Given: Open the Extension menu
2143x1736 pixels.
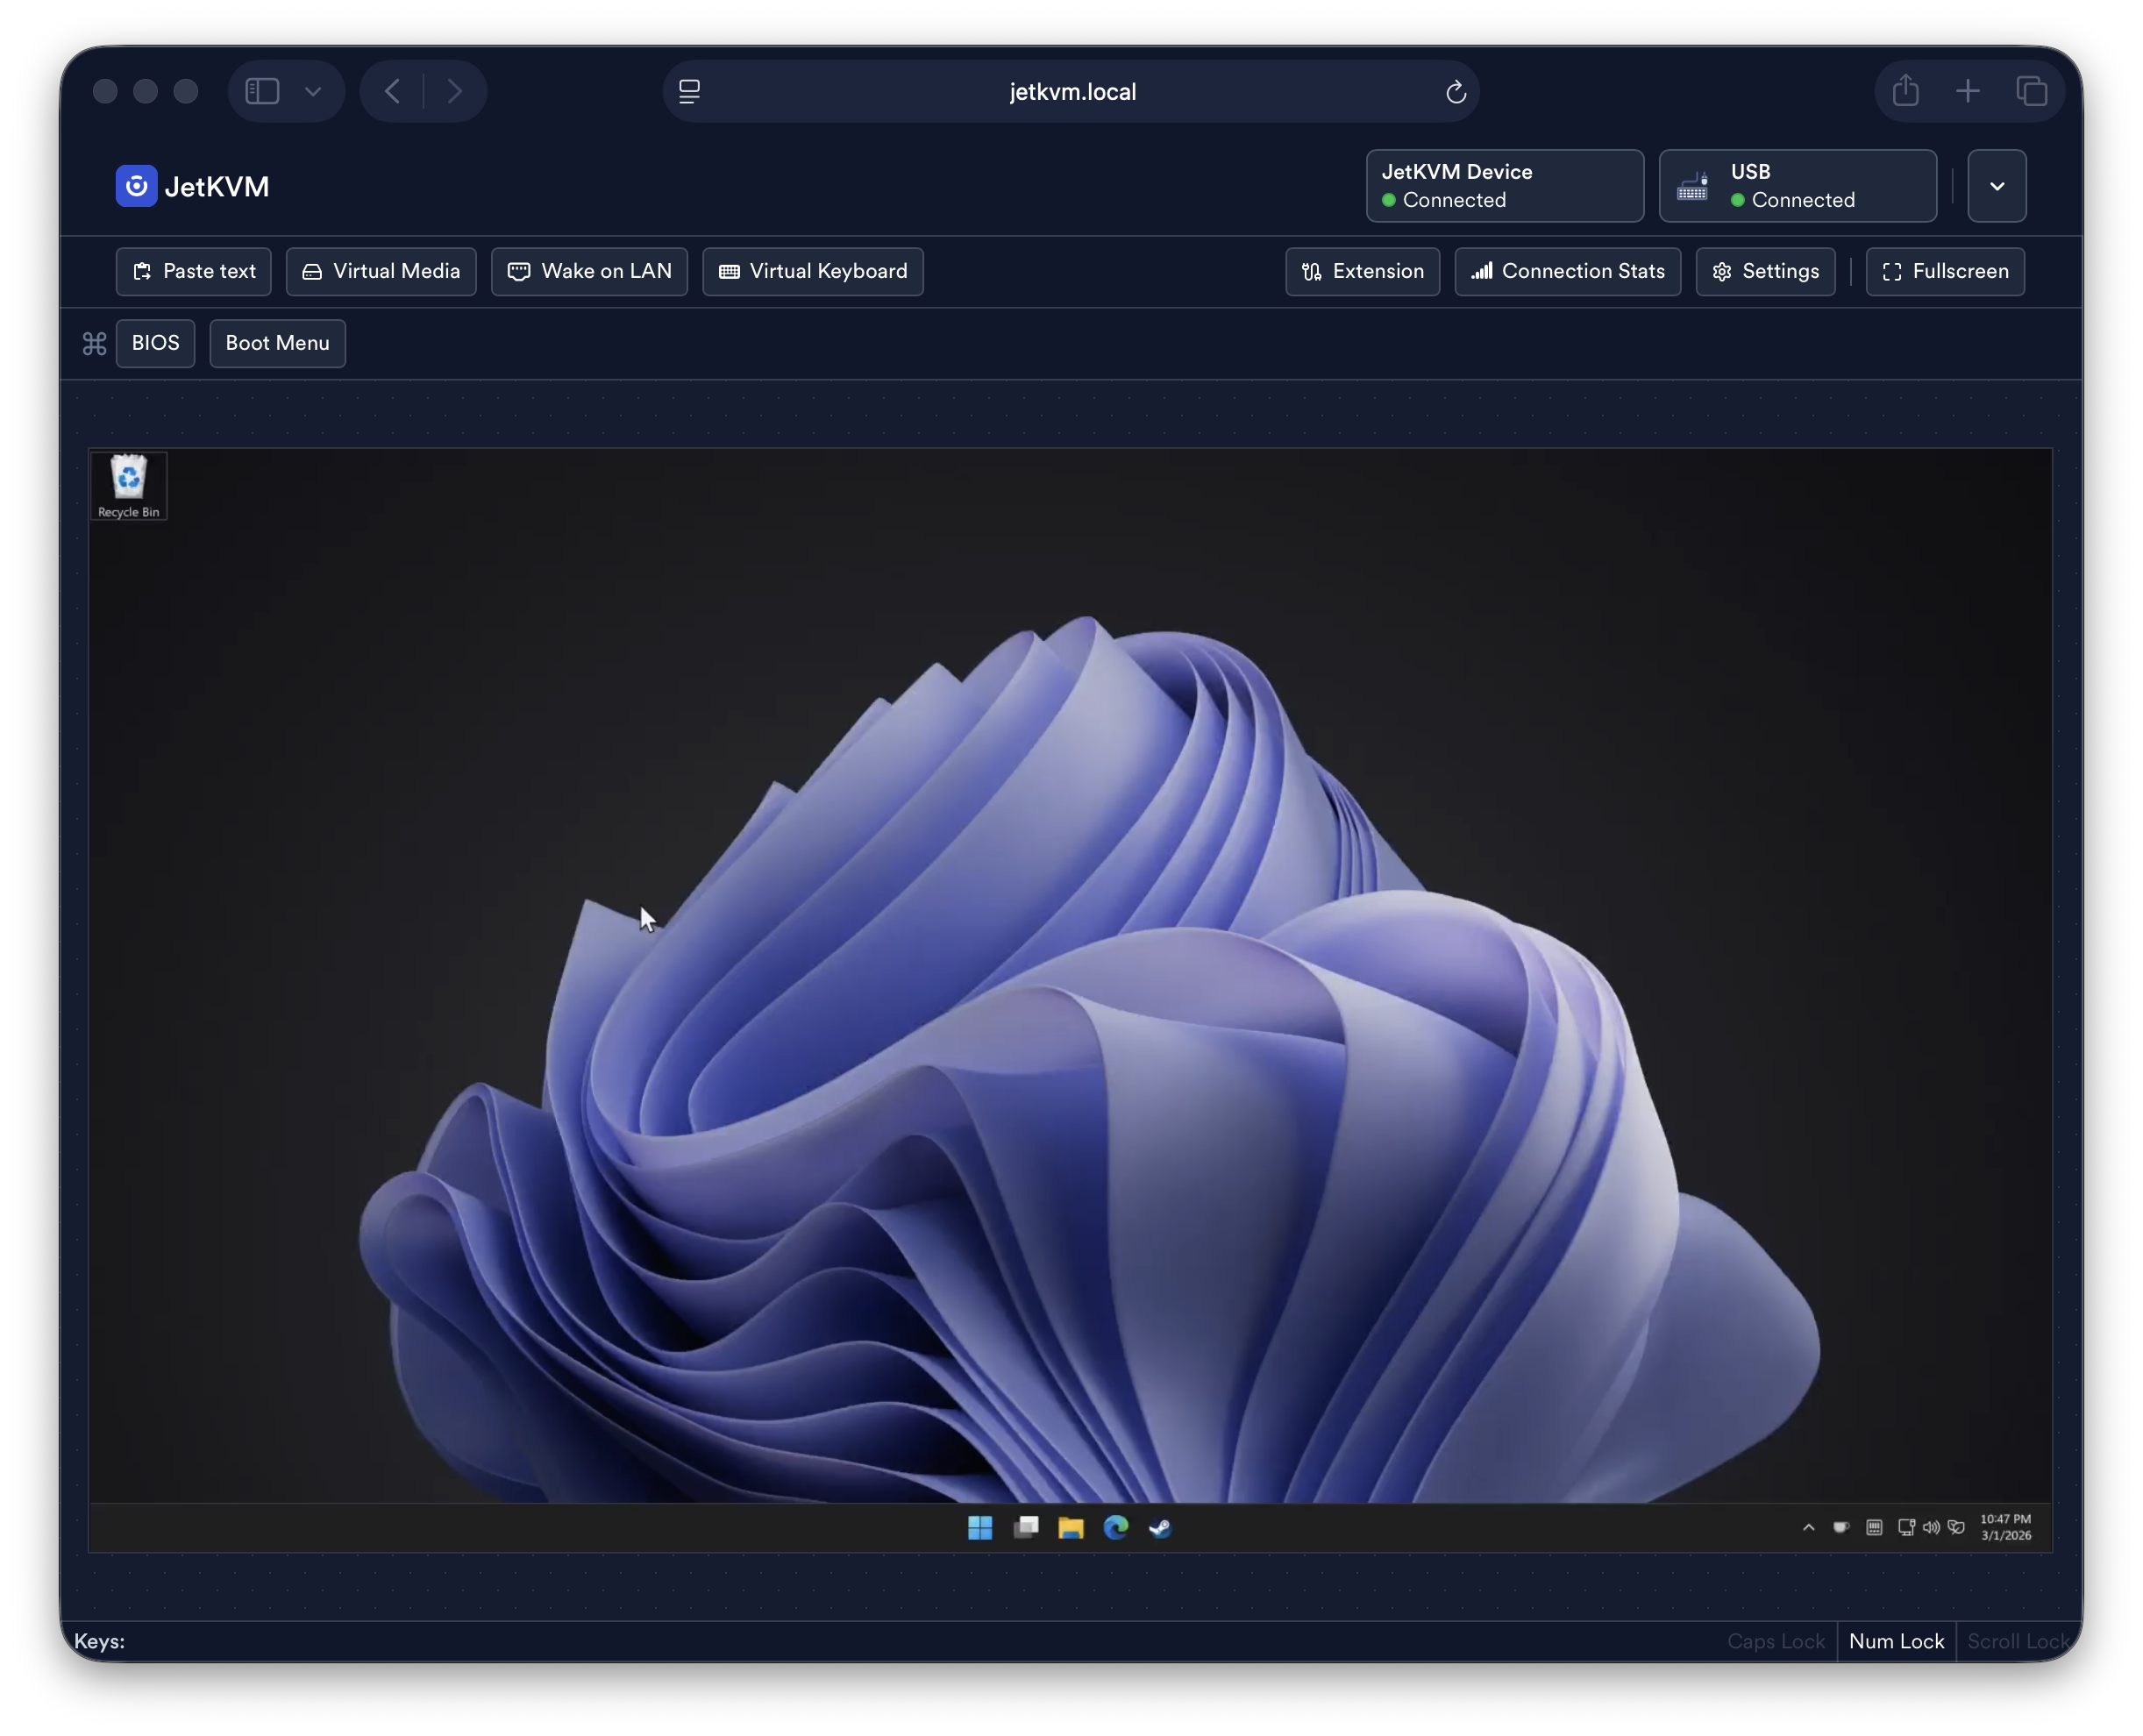Looking at the screenshot, I should point(1363,272).
